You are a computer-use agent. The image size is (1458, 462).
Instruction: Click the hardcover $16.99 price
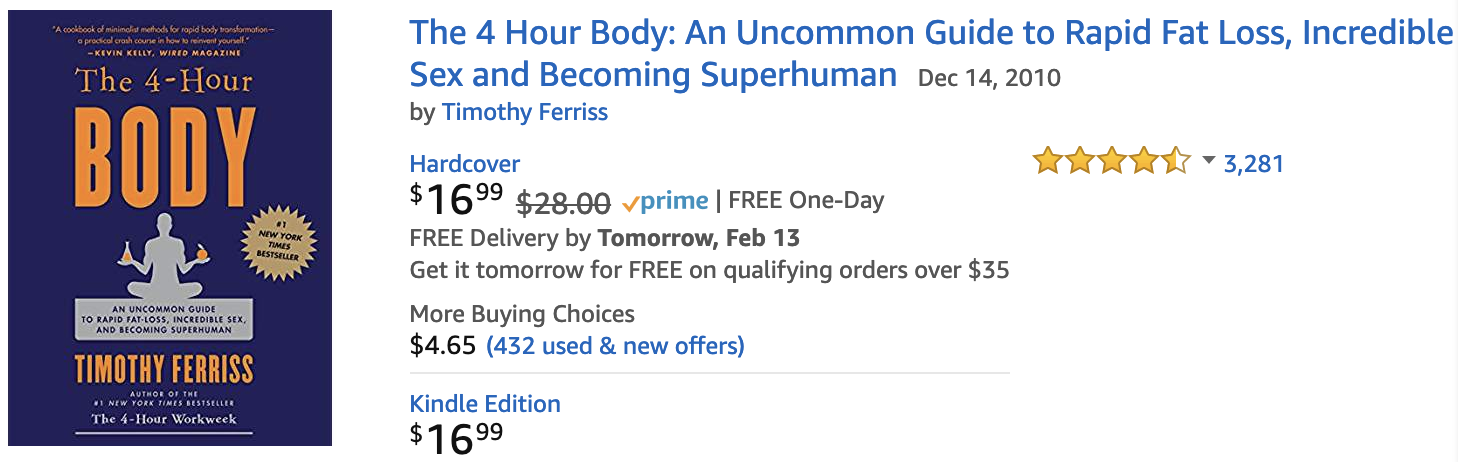click(x=457, y=199)
